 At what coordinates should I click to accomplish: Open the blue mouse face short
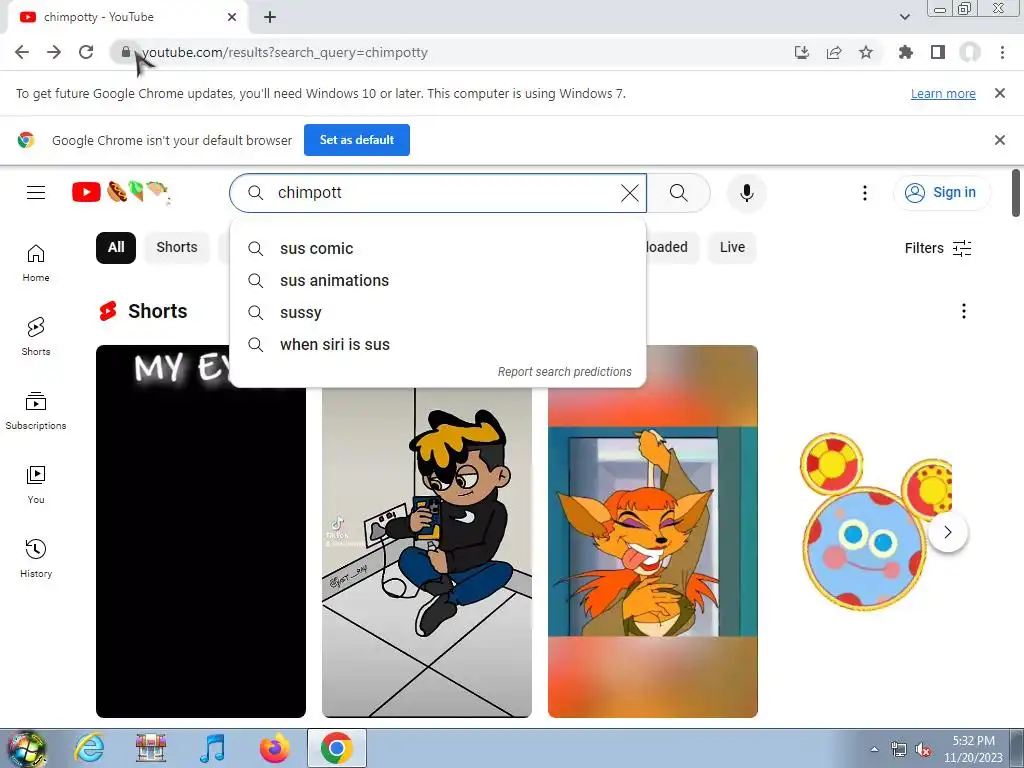(863, 532)
